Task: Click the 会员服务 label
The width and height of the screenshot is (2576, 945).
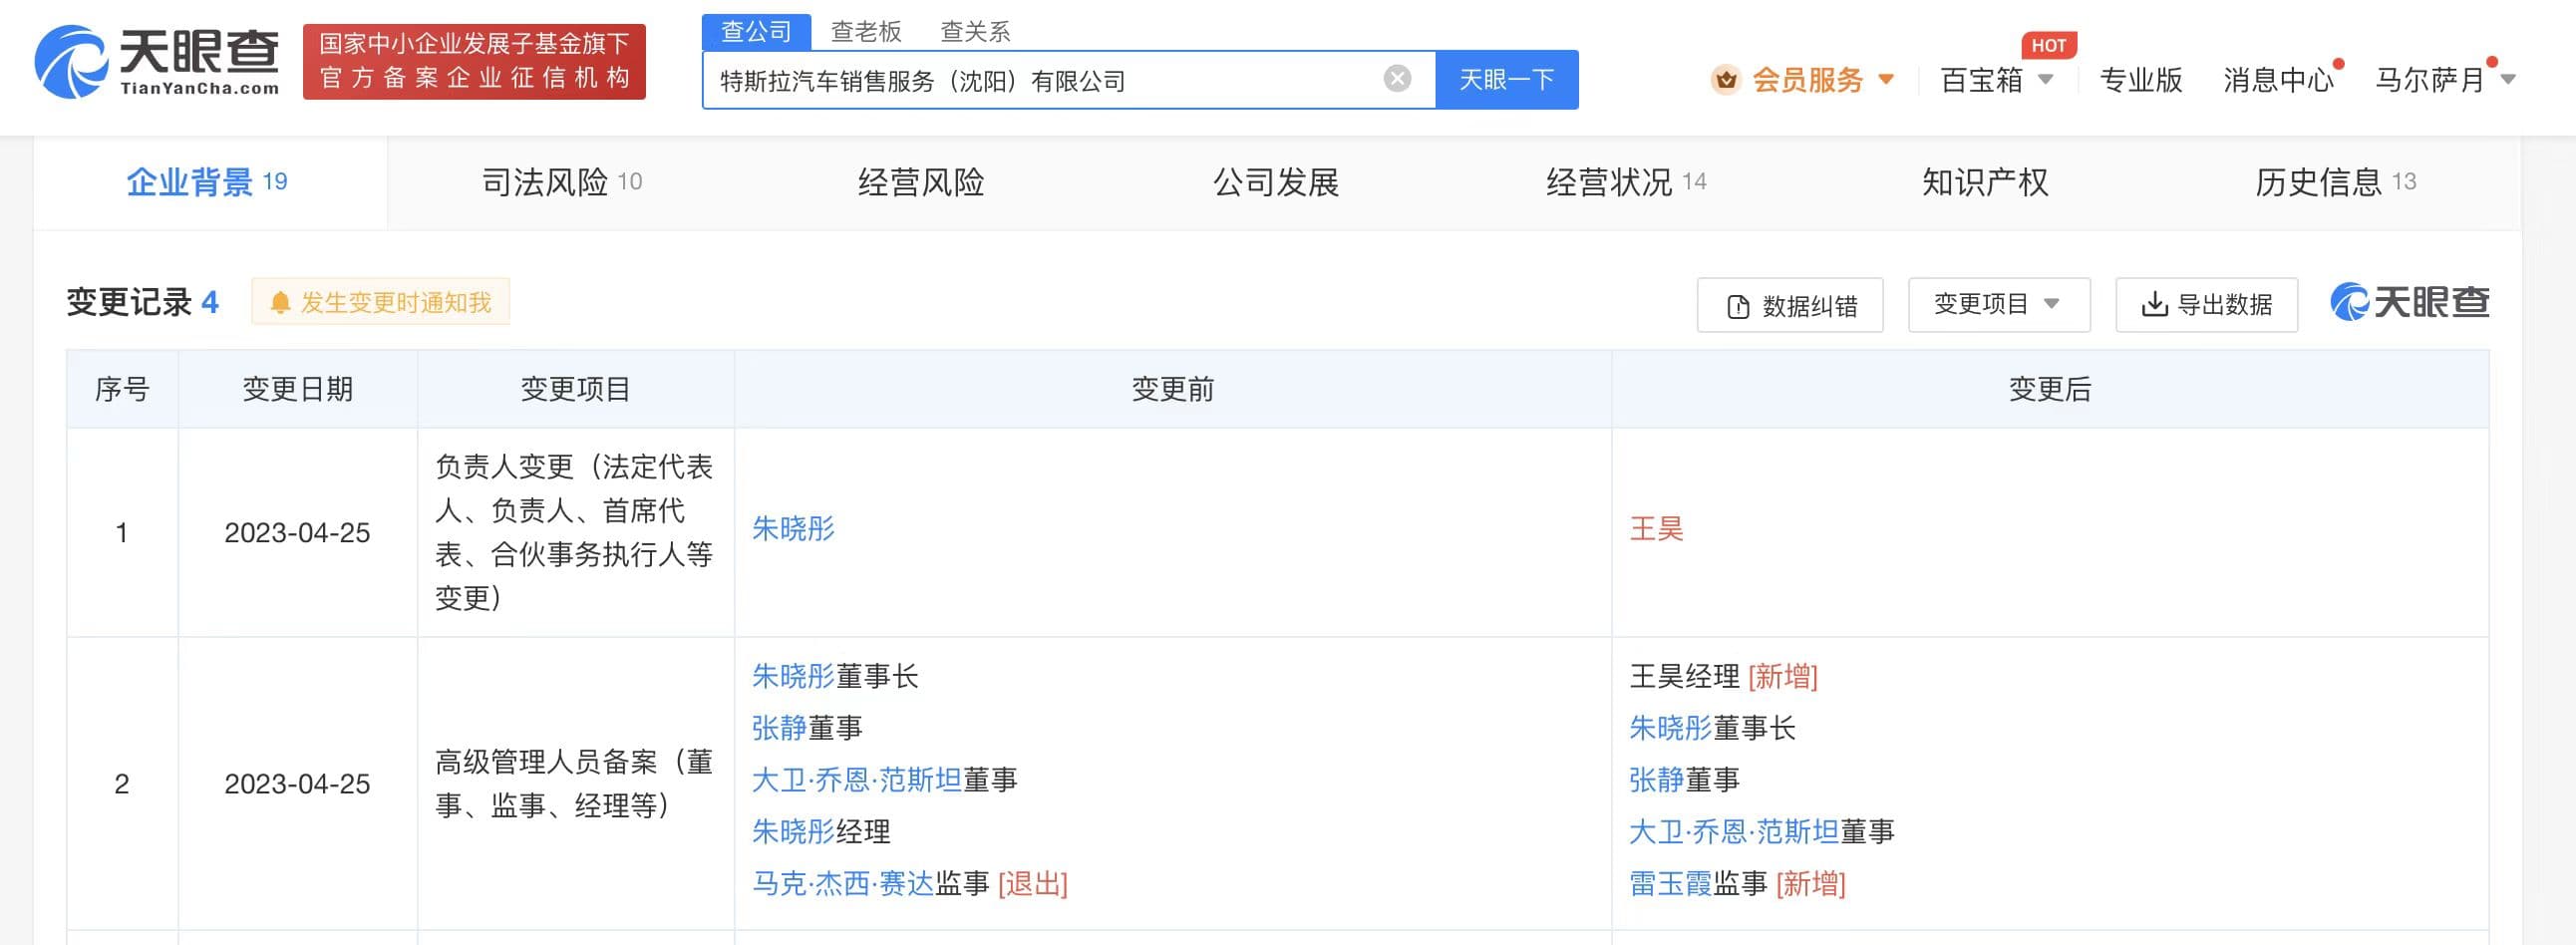Action: pyautogui.click(x=1808, y=80)
